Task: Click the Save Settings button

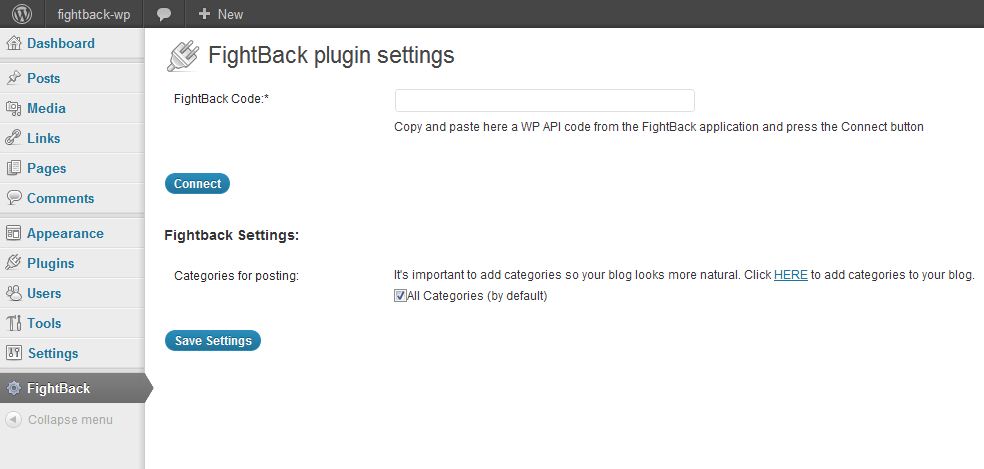Action: pyautogui.click(x=213, y=340)
